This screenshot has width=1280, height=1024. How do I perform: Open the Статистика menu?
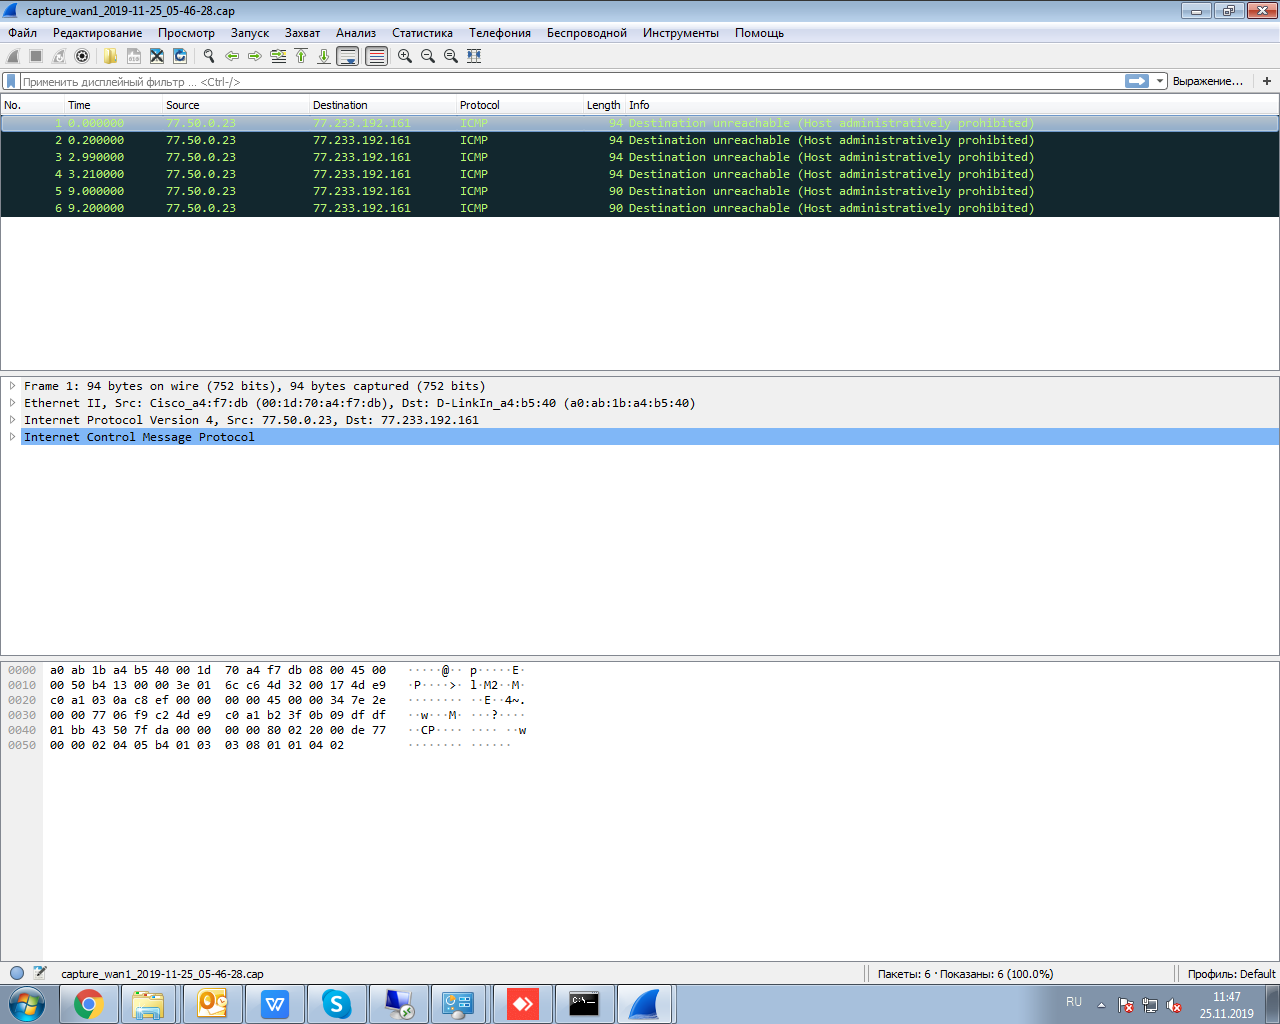point(422,33)
